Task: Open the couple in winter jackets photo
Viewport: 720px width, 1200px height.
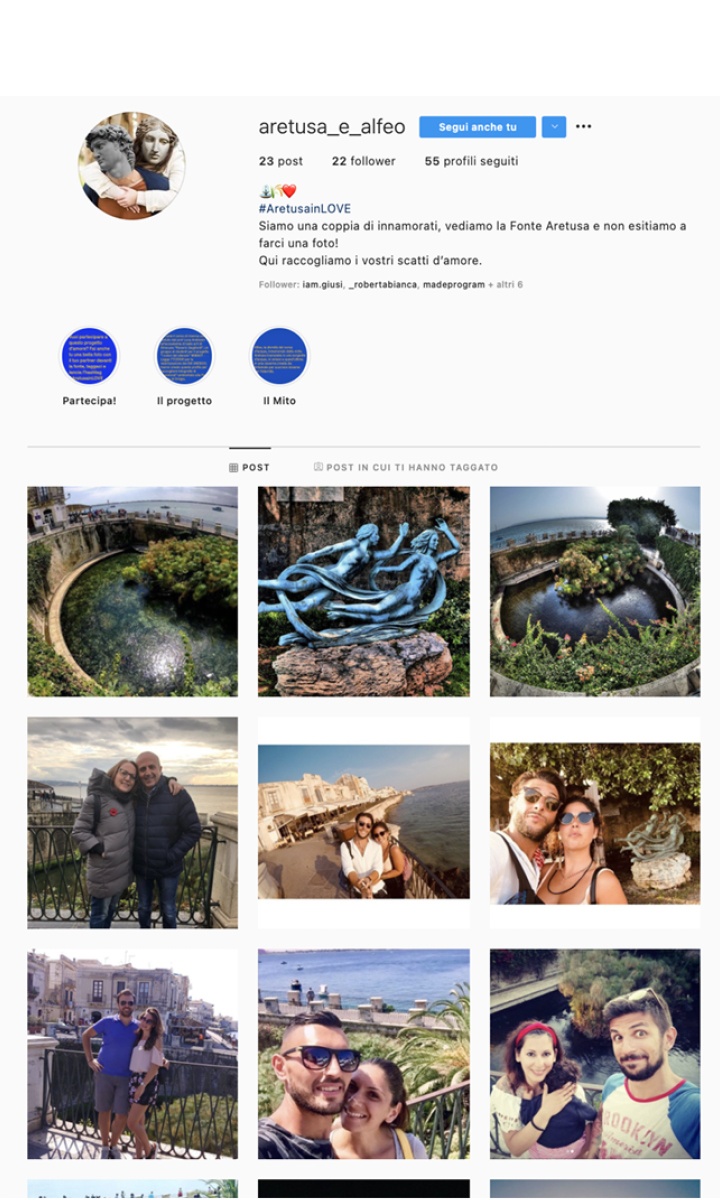Action: (x=133, y=822)
